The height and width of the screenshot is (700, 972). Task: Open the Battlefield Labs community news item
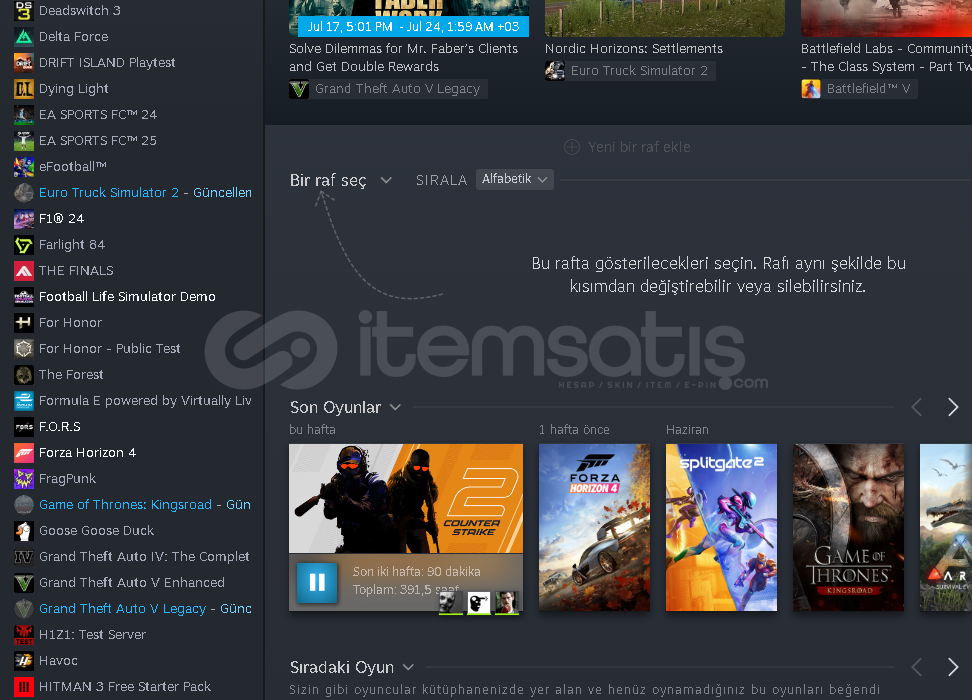(886, 58)
